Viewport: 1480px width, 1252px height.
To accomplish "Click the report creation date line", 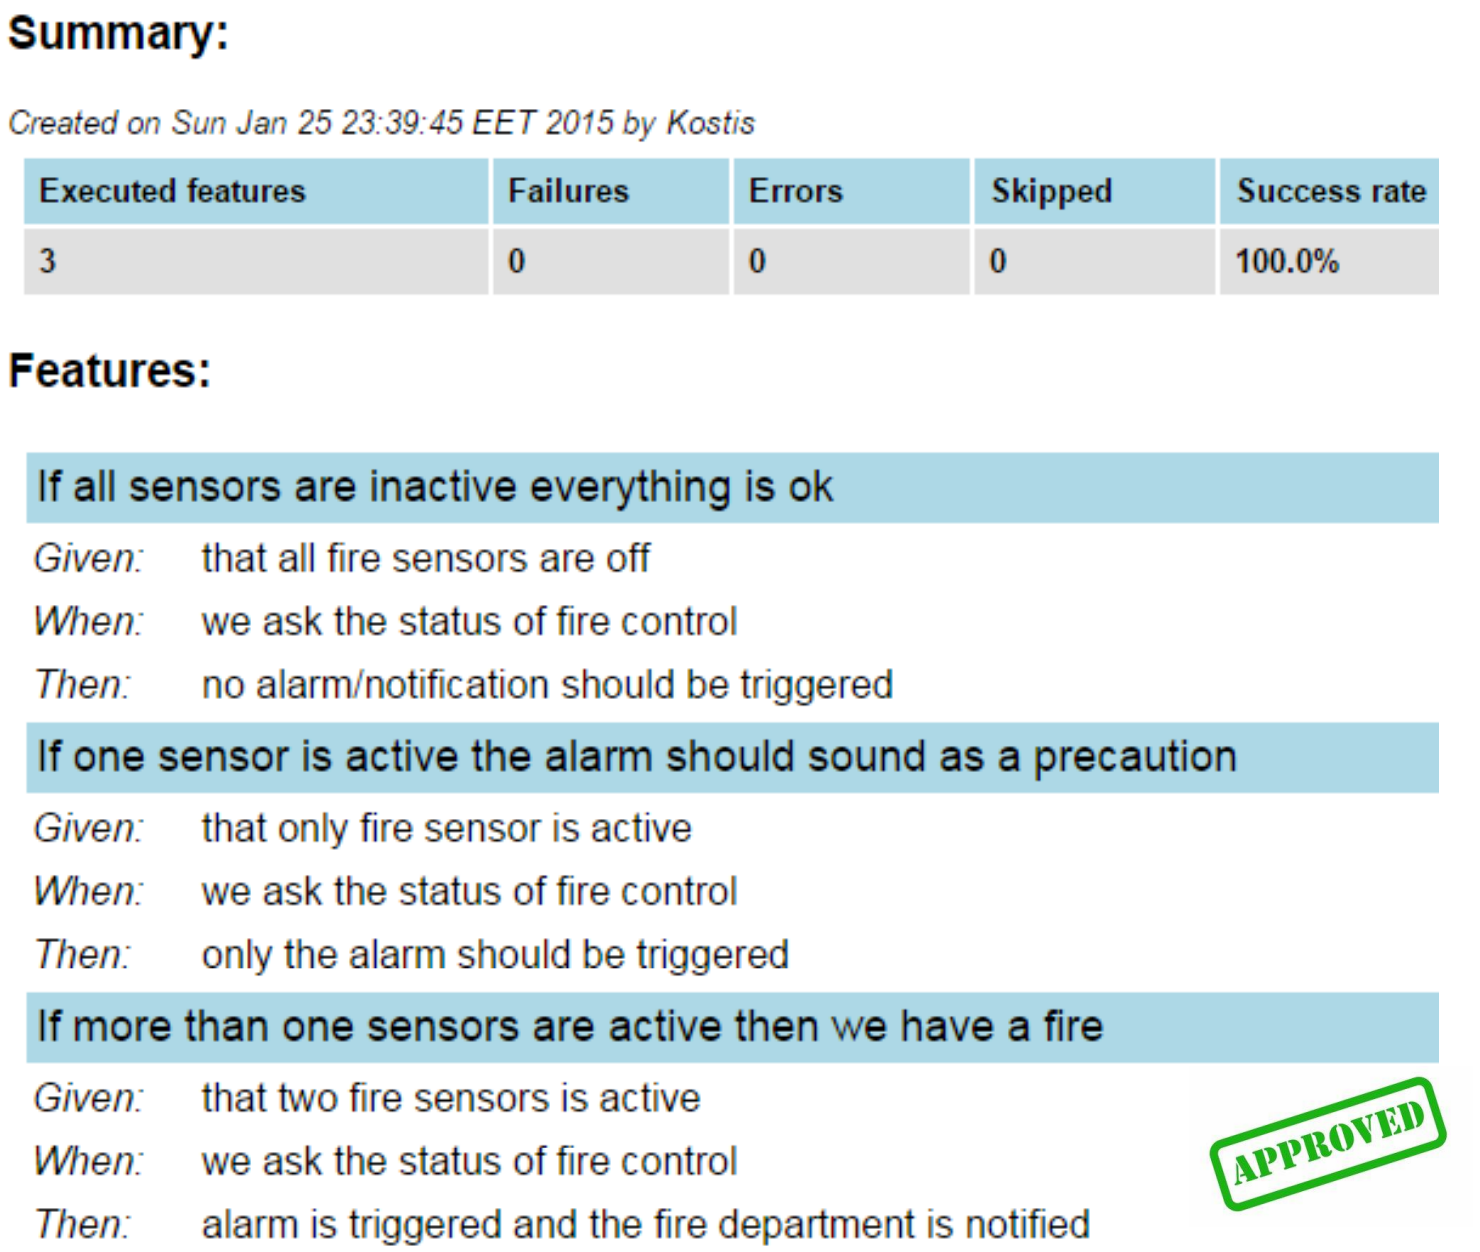I will click(381, 123).
